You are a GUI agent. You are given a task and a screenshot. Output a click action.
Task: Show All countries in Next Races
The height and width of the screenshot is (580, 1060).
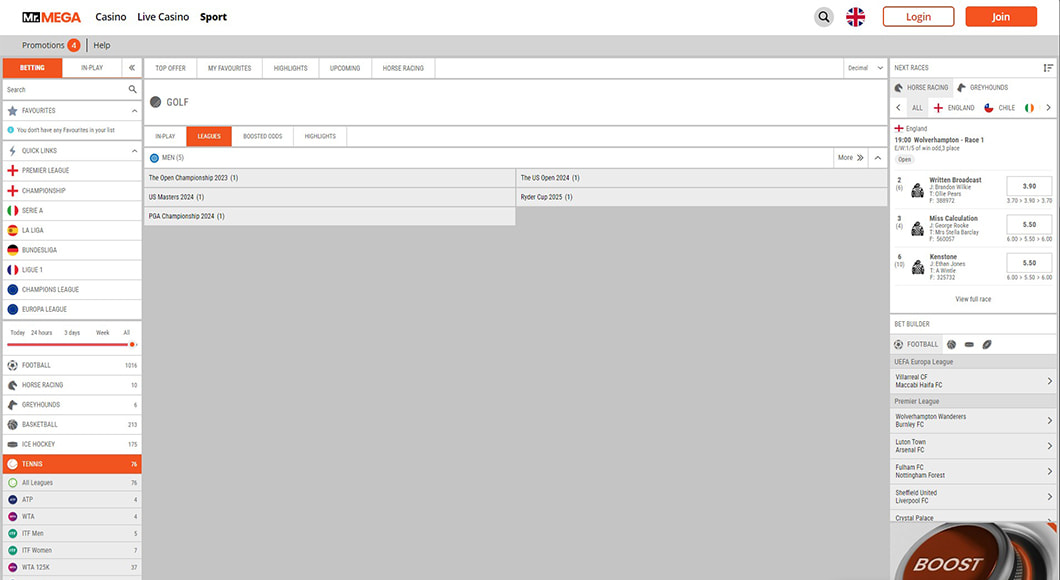(x=917, y=107)
